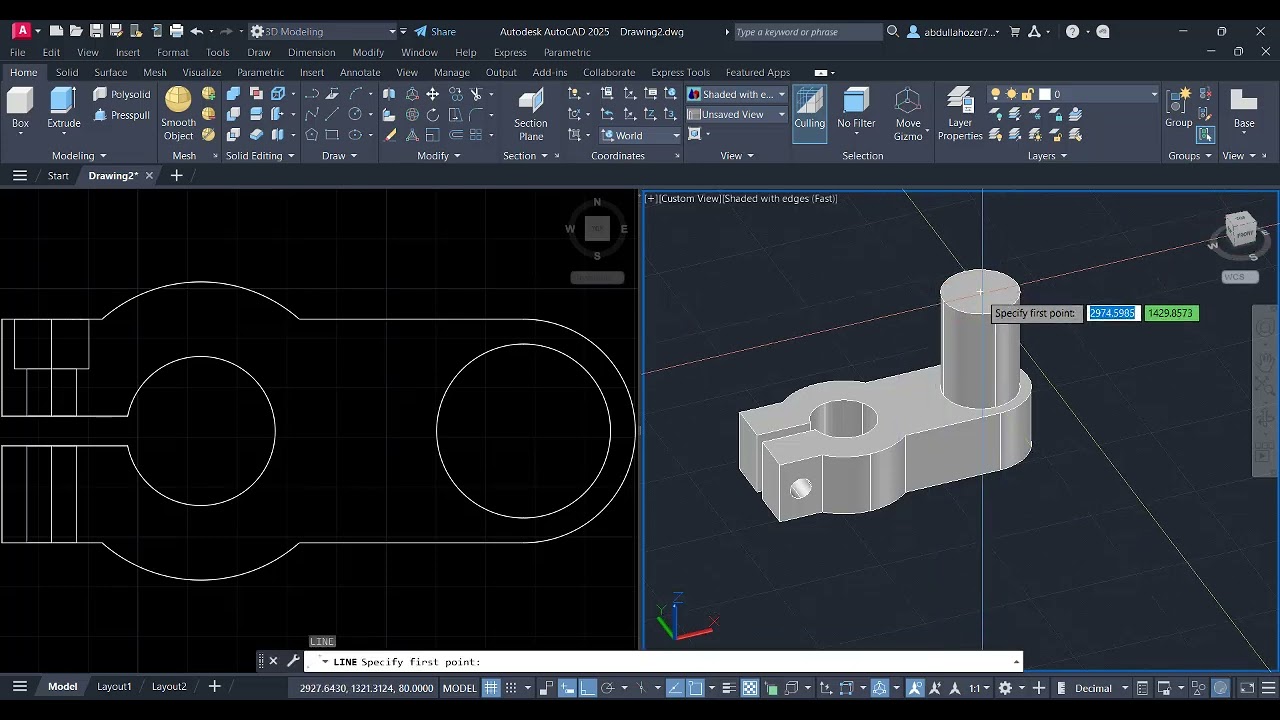Toggle MODEL space button in status bar
The height and width of the screenshot is (720, 1280).
pyautogui.click(x=459, y=688)
